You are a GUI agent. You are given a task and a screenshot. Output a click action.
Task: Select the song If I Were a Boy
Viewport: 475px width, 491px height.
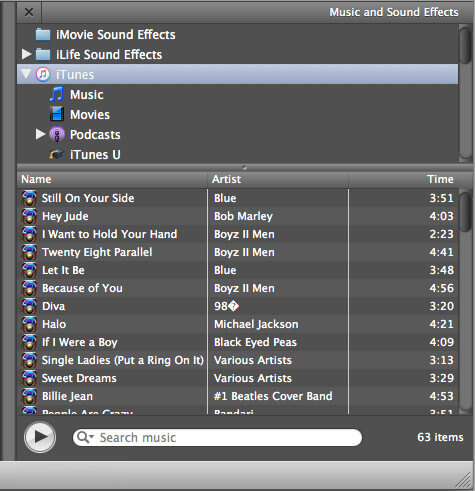[80, 342]
